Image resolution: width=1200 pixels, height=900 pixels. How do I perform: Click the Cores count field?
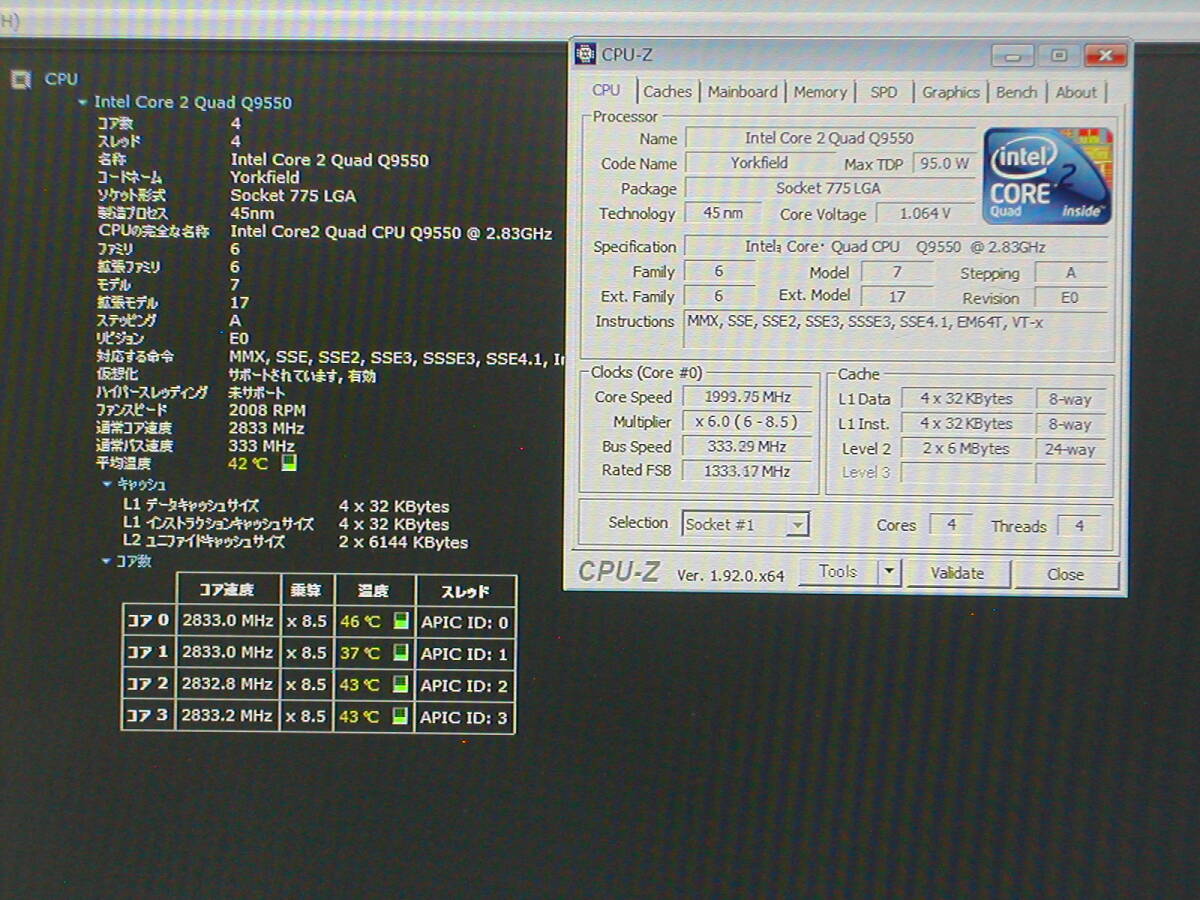click(x=950, y=525)
